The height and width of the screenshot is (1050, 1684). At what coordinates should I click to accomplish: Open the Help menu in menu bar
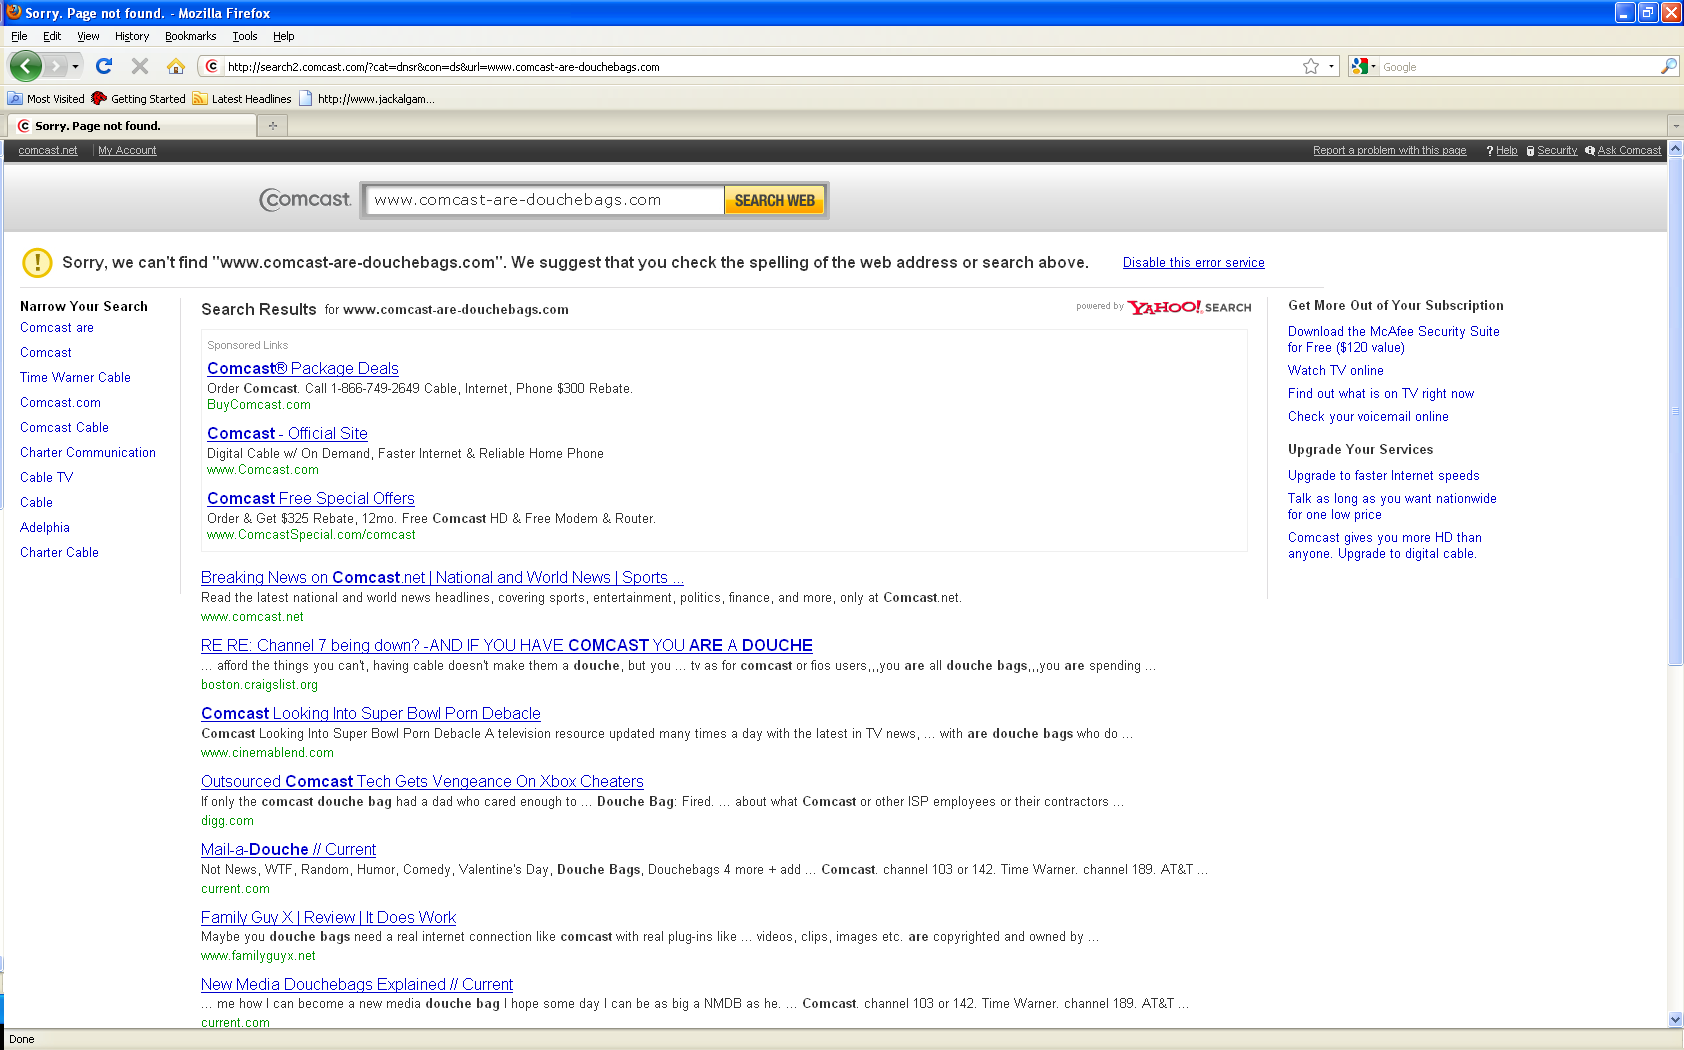(284, 36)
